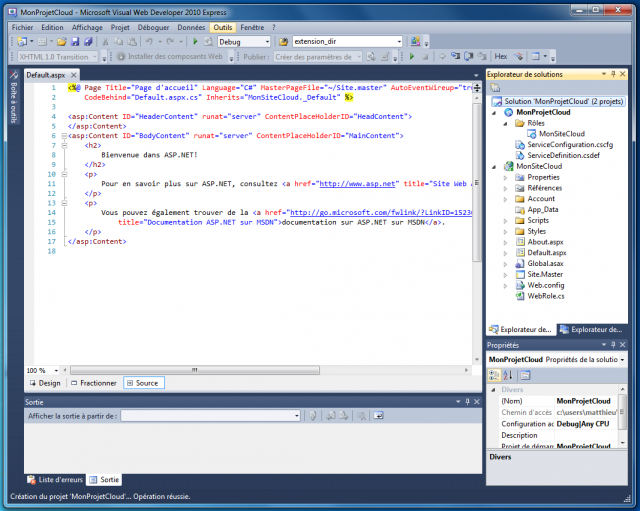The image size is (640, 511).
Task: Click the split editor icon above the scrollbar
Action: pyautogui.click(x=477, y=88)
